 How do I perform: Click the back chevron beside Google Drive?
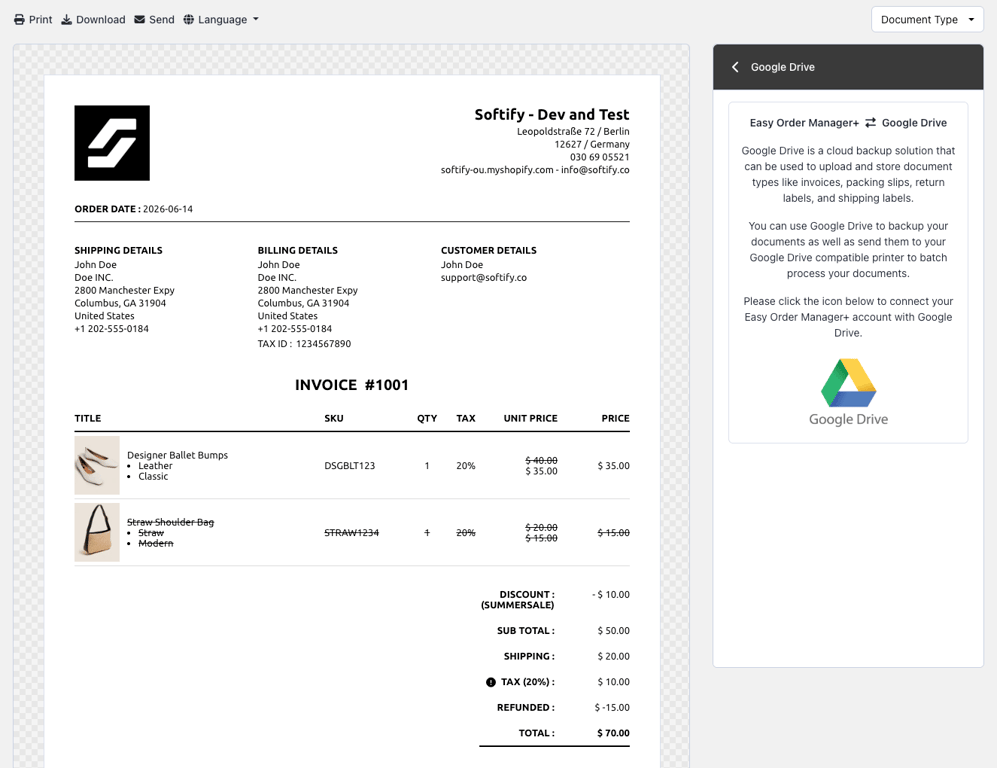(x=735, y=67)
